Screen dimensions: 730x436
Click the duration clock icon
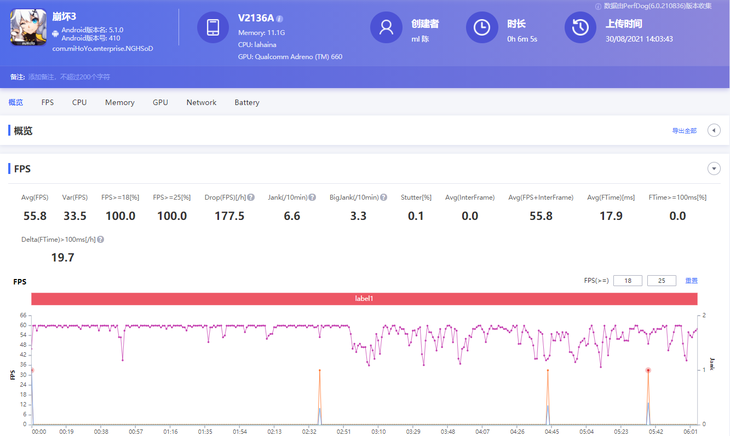(482, 28)
